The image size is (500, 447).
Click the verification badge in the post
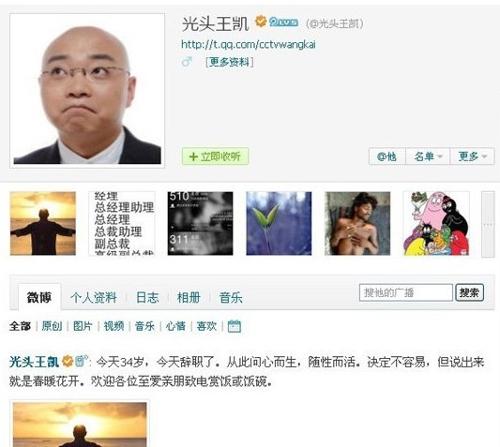pos(68,361)
